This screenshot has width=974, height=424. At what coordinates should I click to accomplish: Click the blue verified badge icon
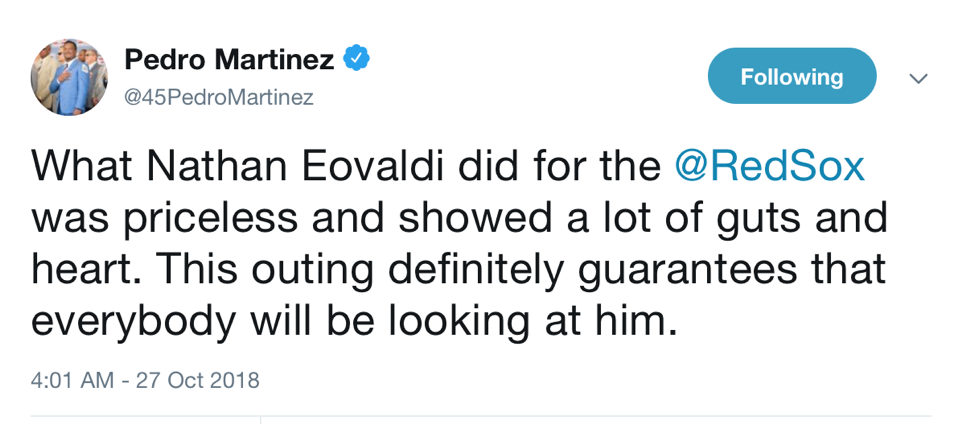pyautogui.click(x=357, y=59)
